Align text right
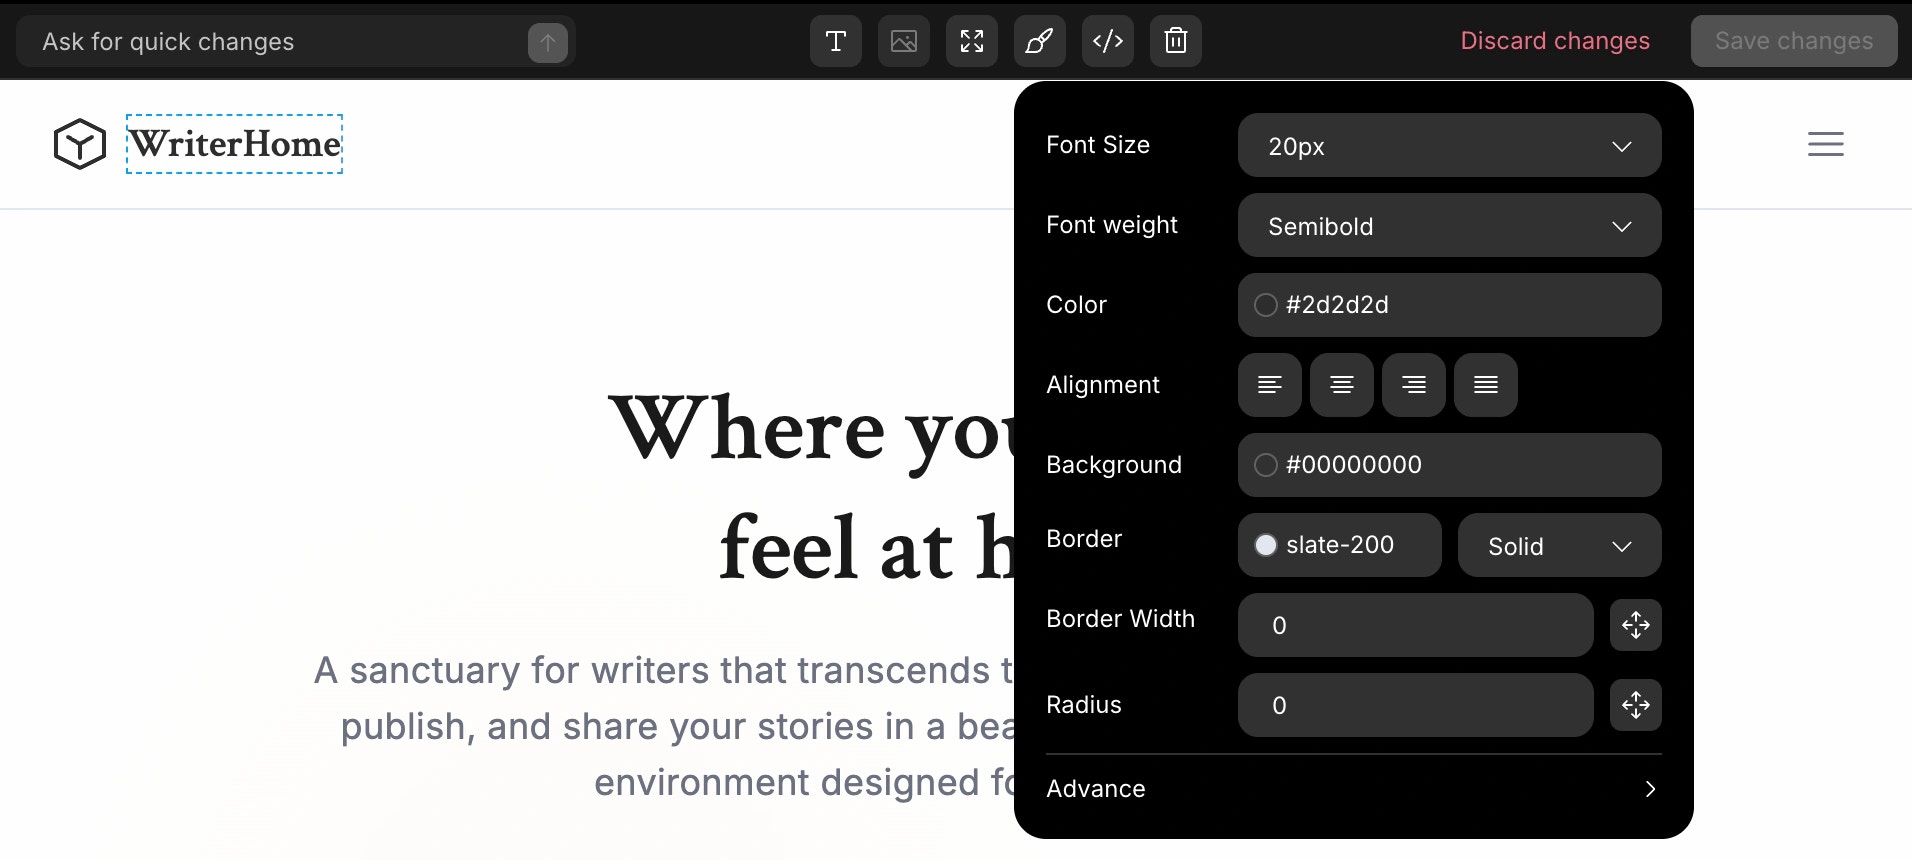1912x860 pixels. 1414,385
